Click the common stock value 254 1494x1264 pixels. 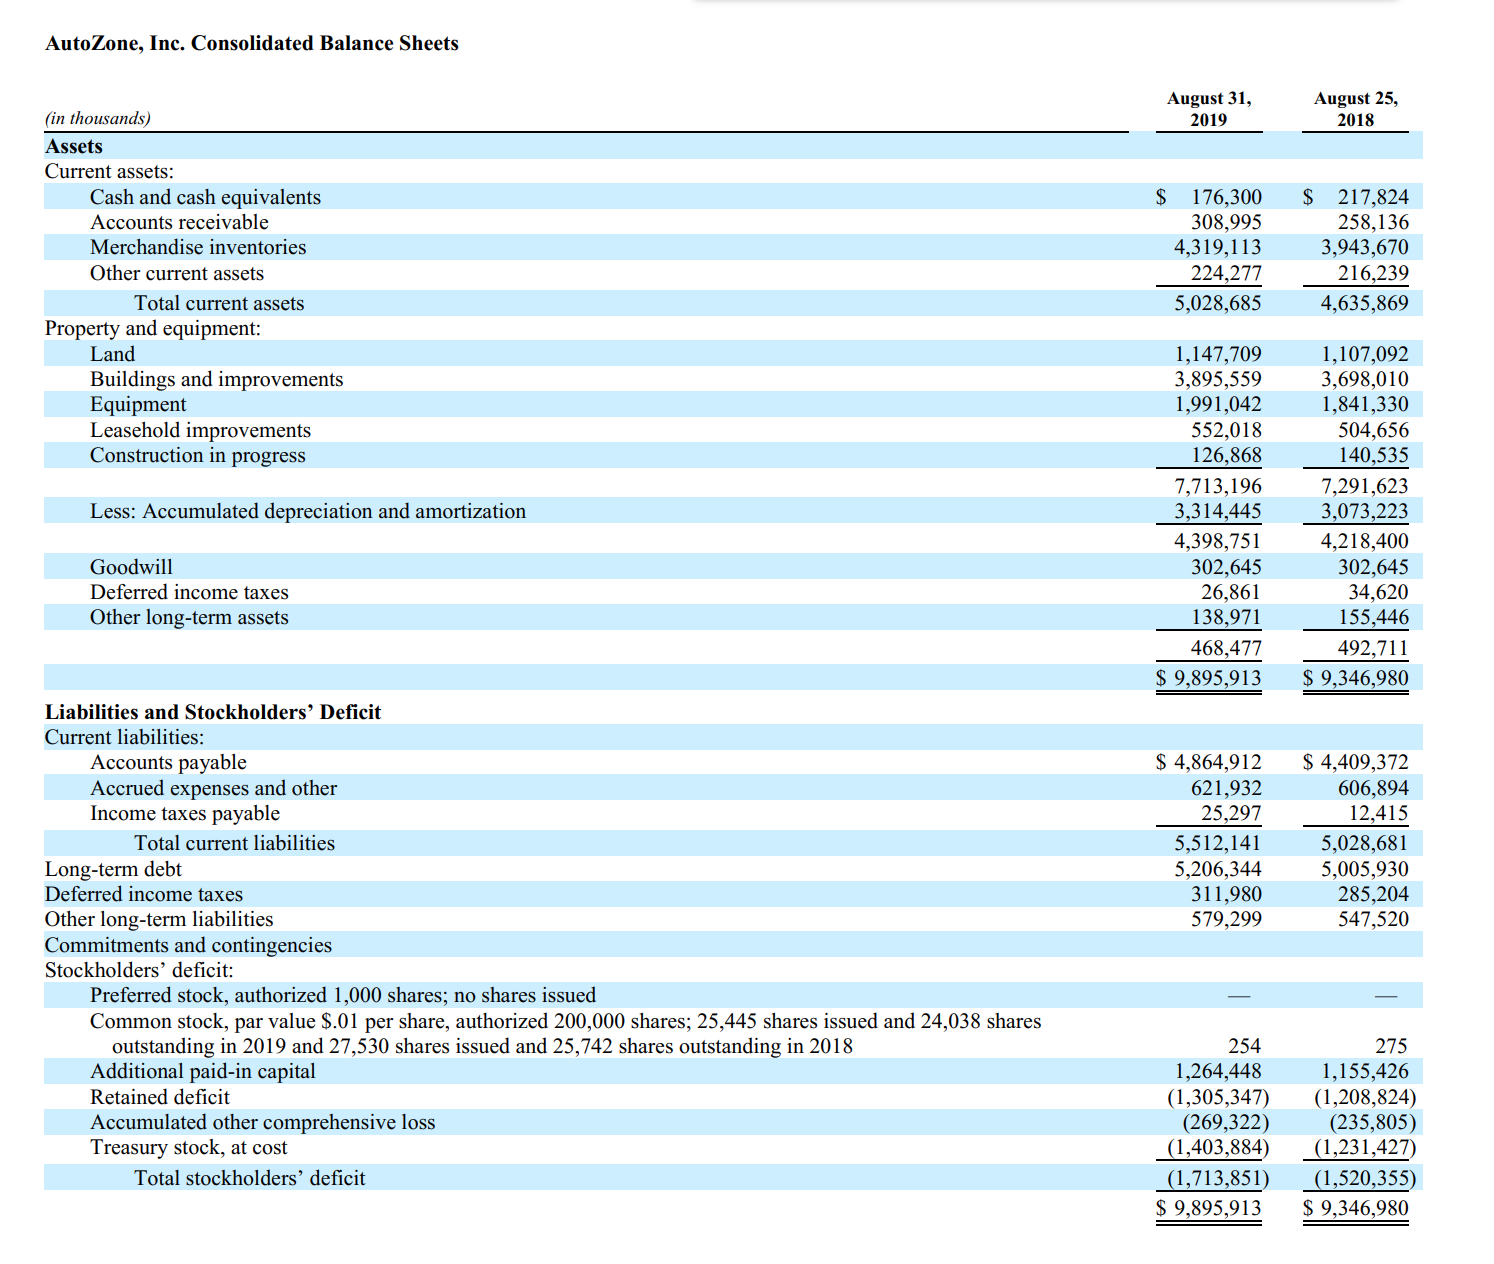click(x=1245, y=1046)
